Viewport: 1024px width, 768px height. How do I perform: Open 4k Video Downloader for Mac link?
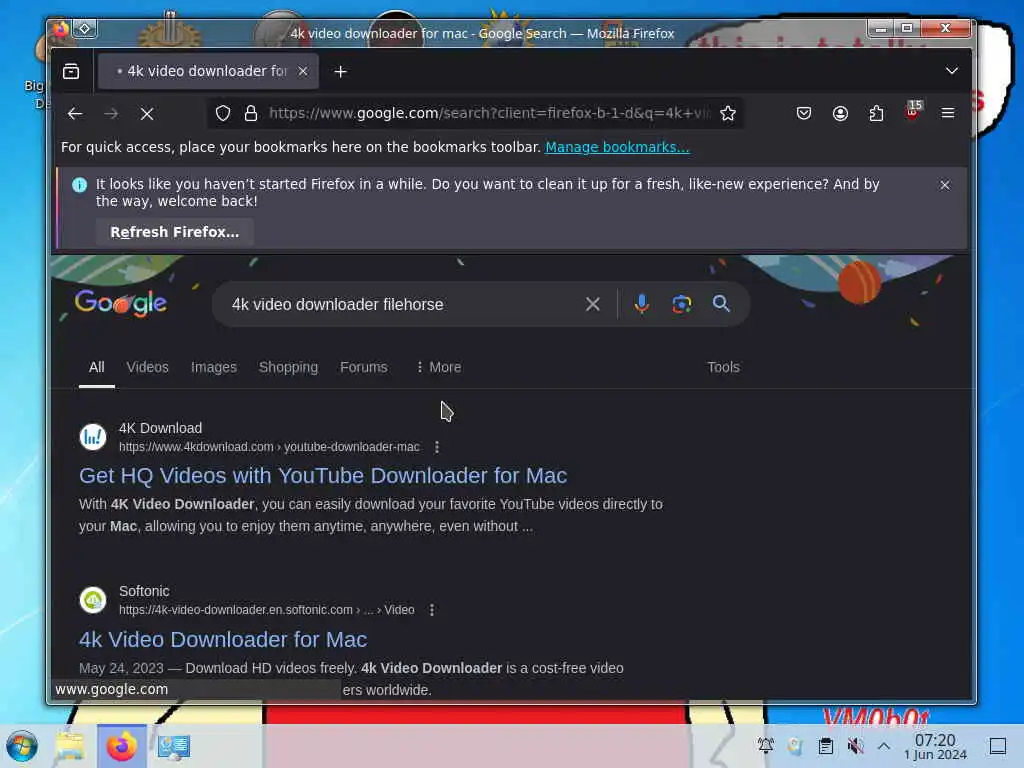[223, 639]
